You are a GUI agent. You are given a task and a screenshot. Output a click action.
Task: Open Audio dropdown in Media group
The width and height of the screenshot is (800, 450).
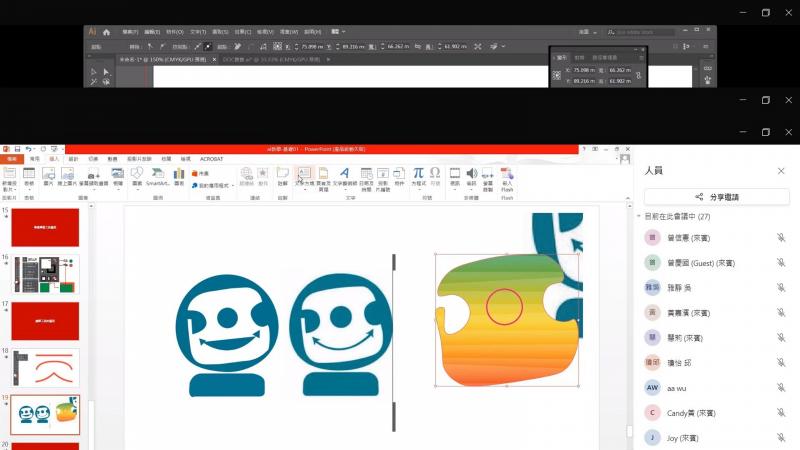pos(471,187)
